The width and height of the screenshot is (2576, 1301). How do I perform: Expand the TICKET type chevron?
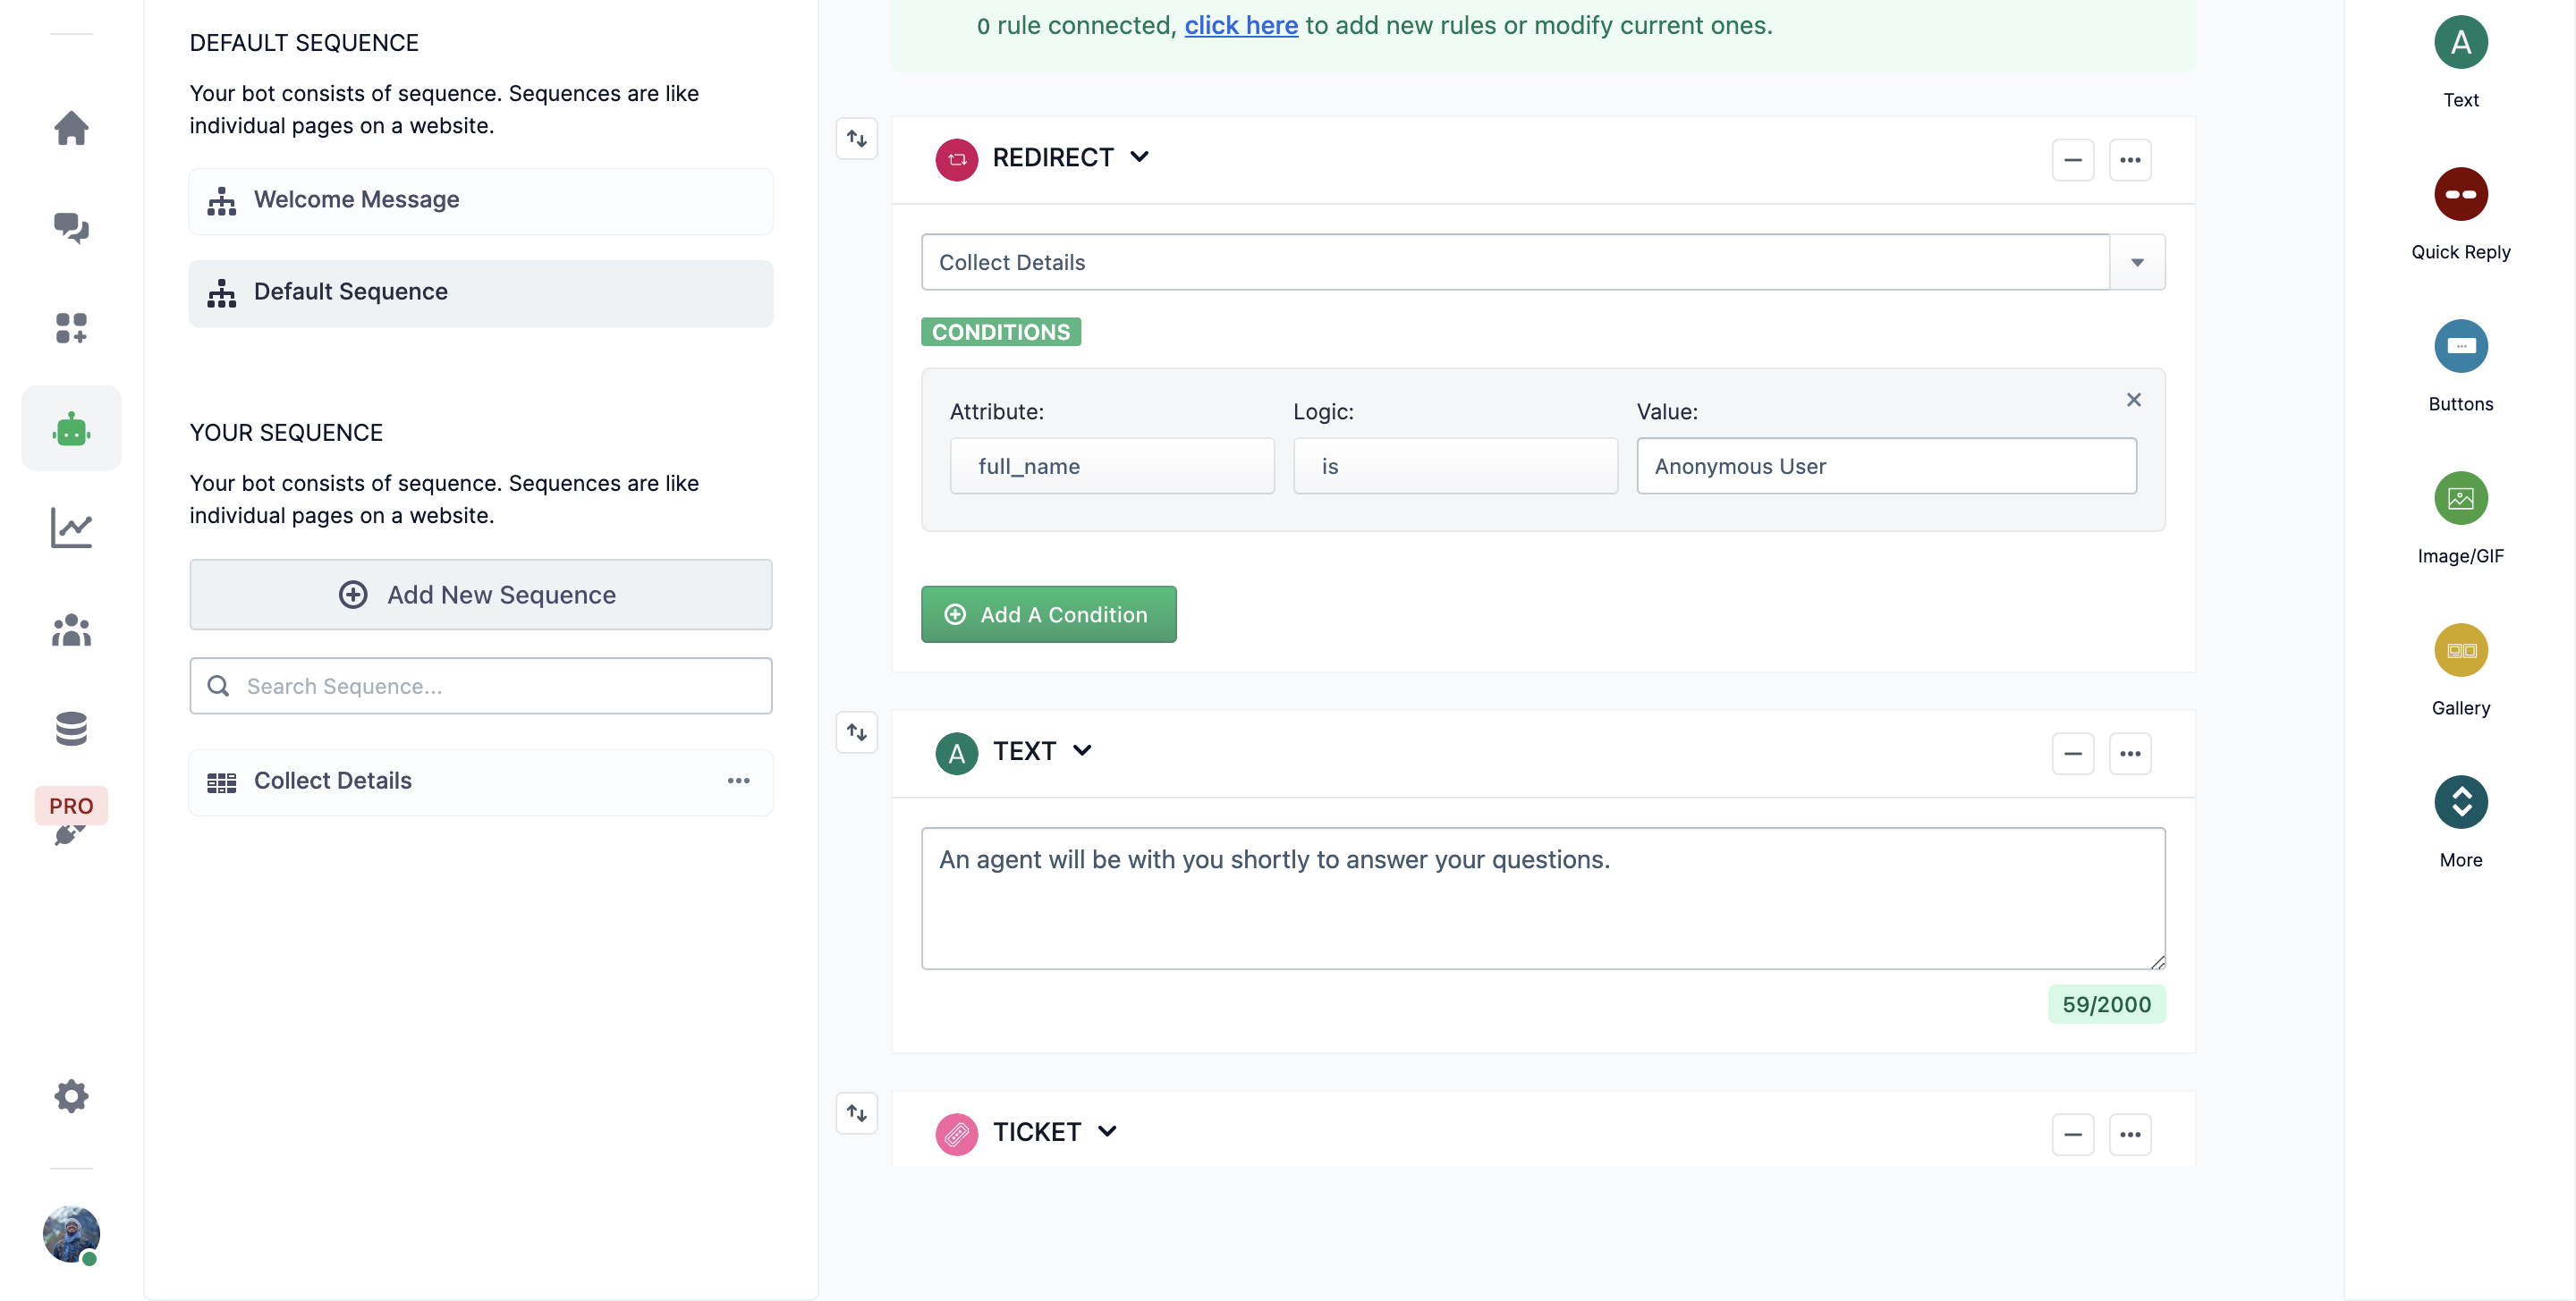[1106, 1131]
